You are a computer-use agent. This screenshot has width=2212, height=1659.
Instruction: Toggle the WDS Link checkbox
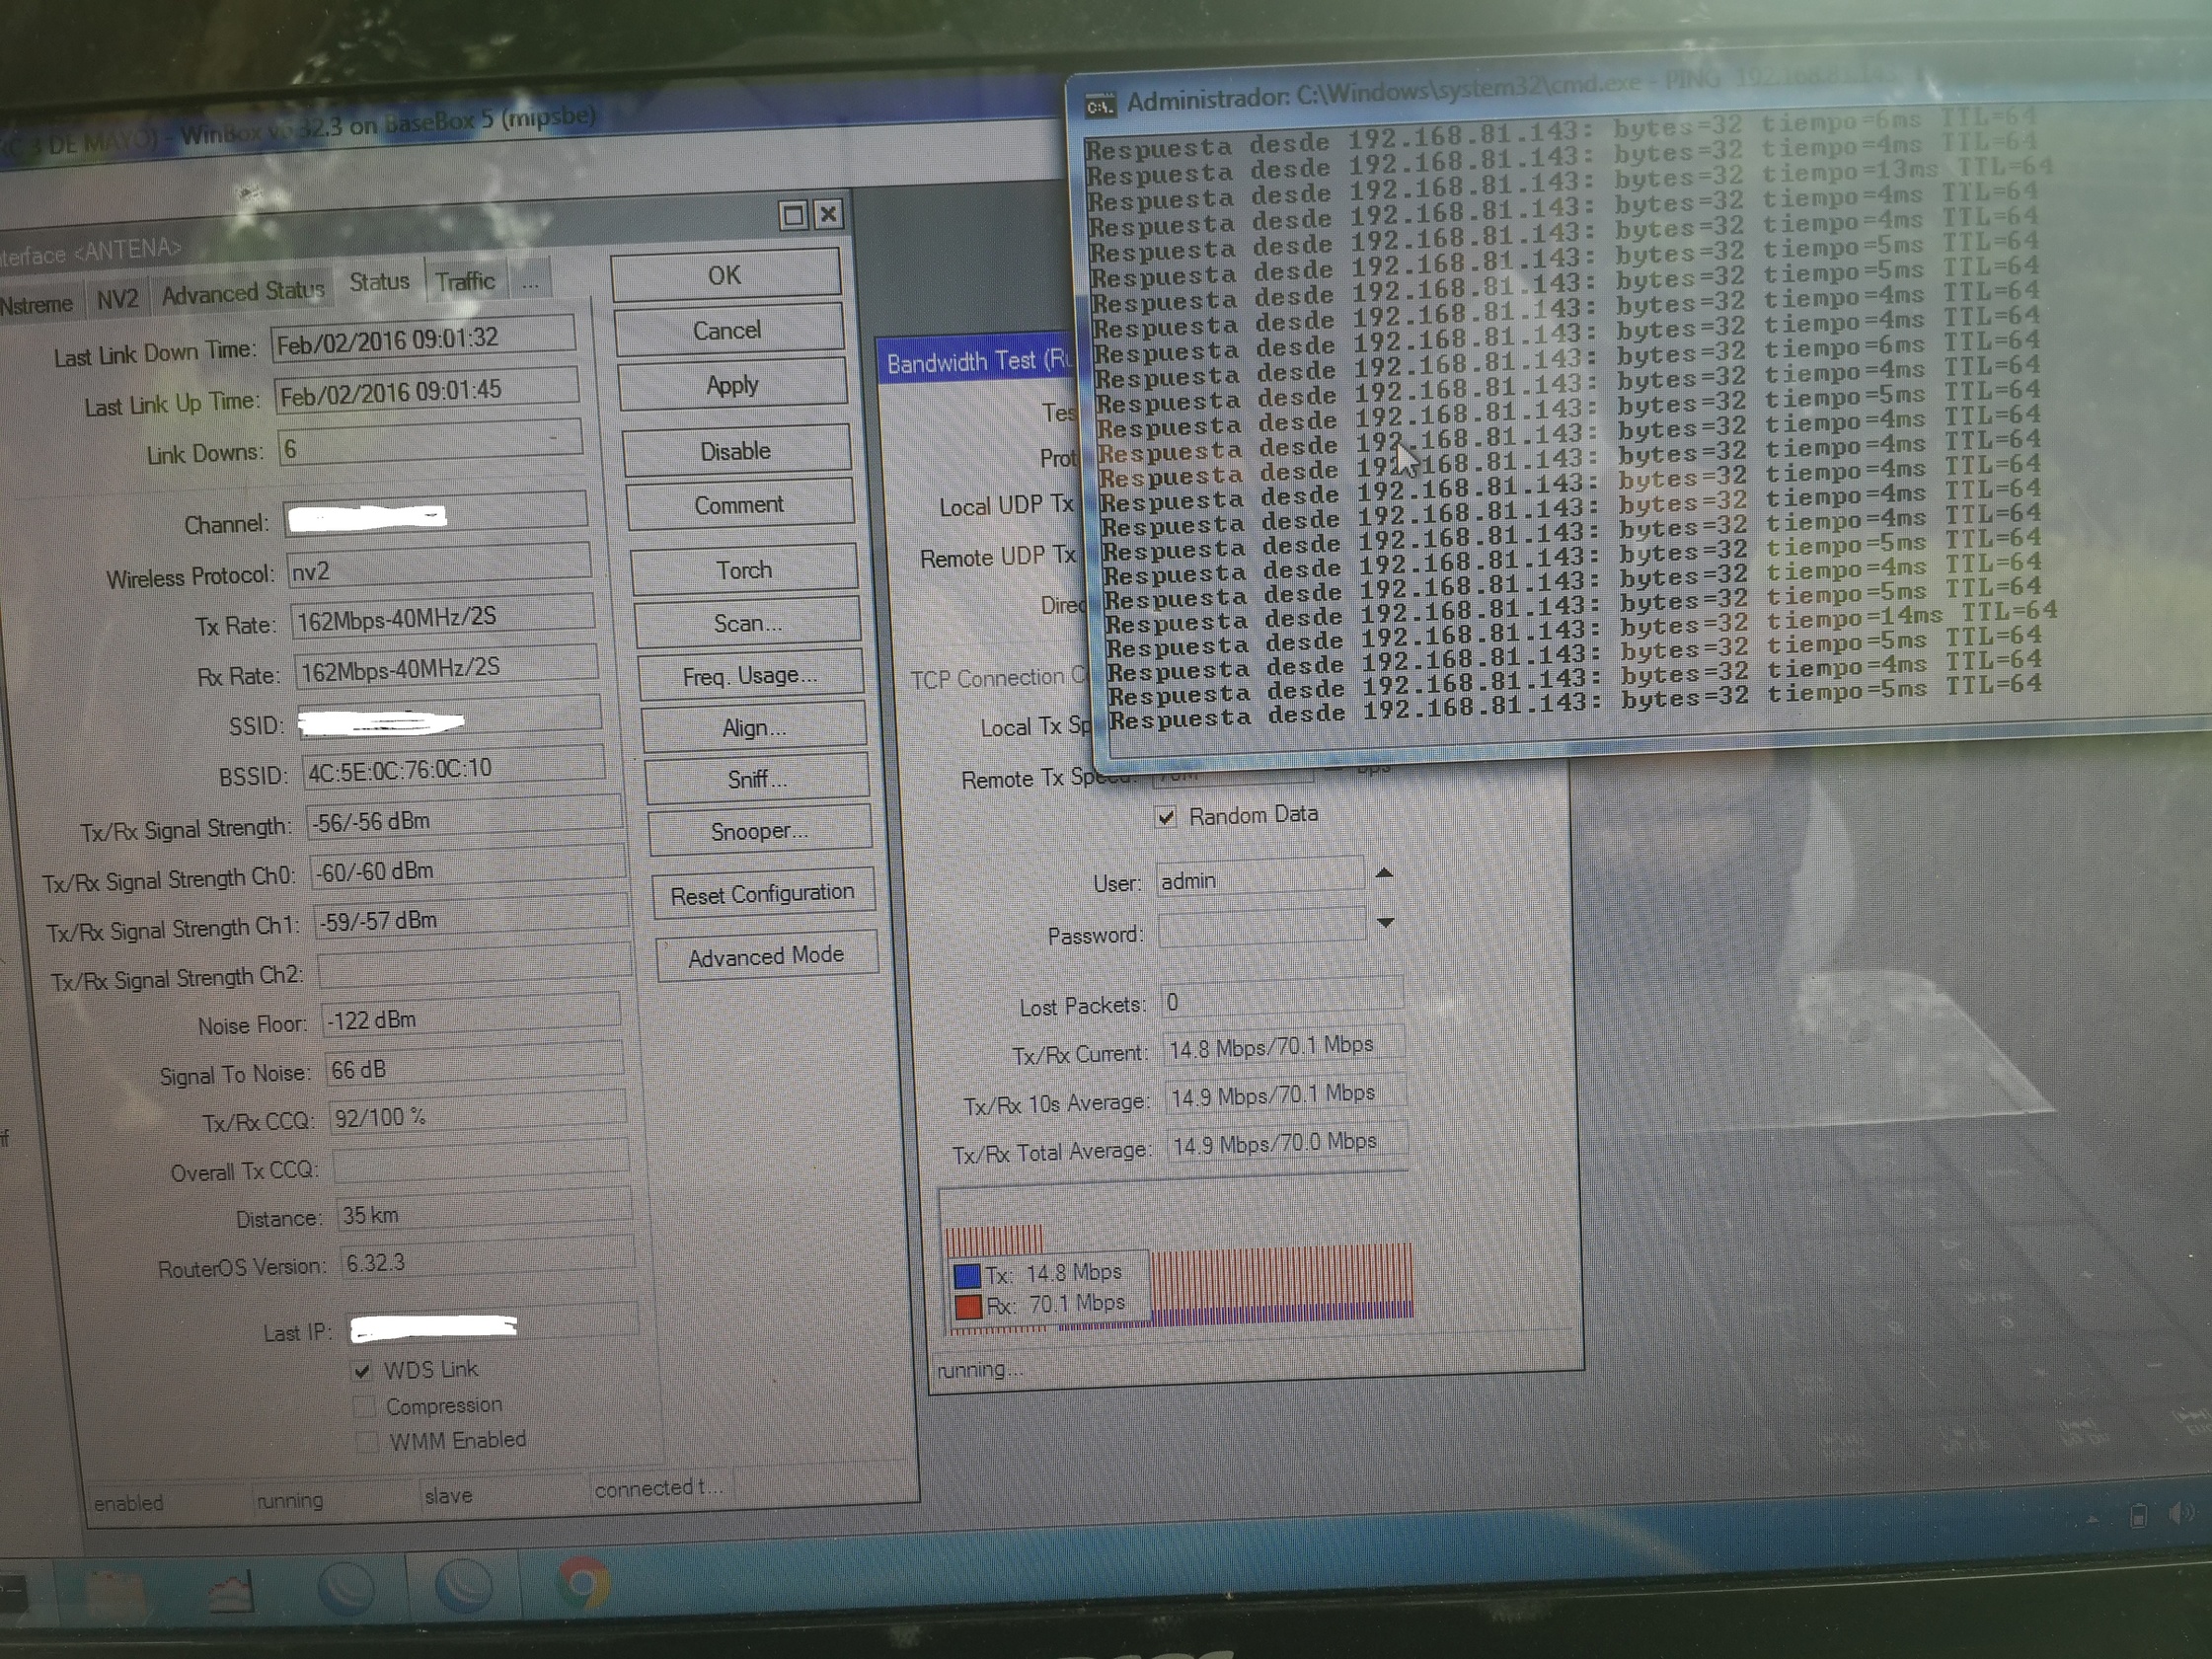click(362, 1371)
